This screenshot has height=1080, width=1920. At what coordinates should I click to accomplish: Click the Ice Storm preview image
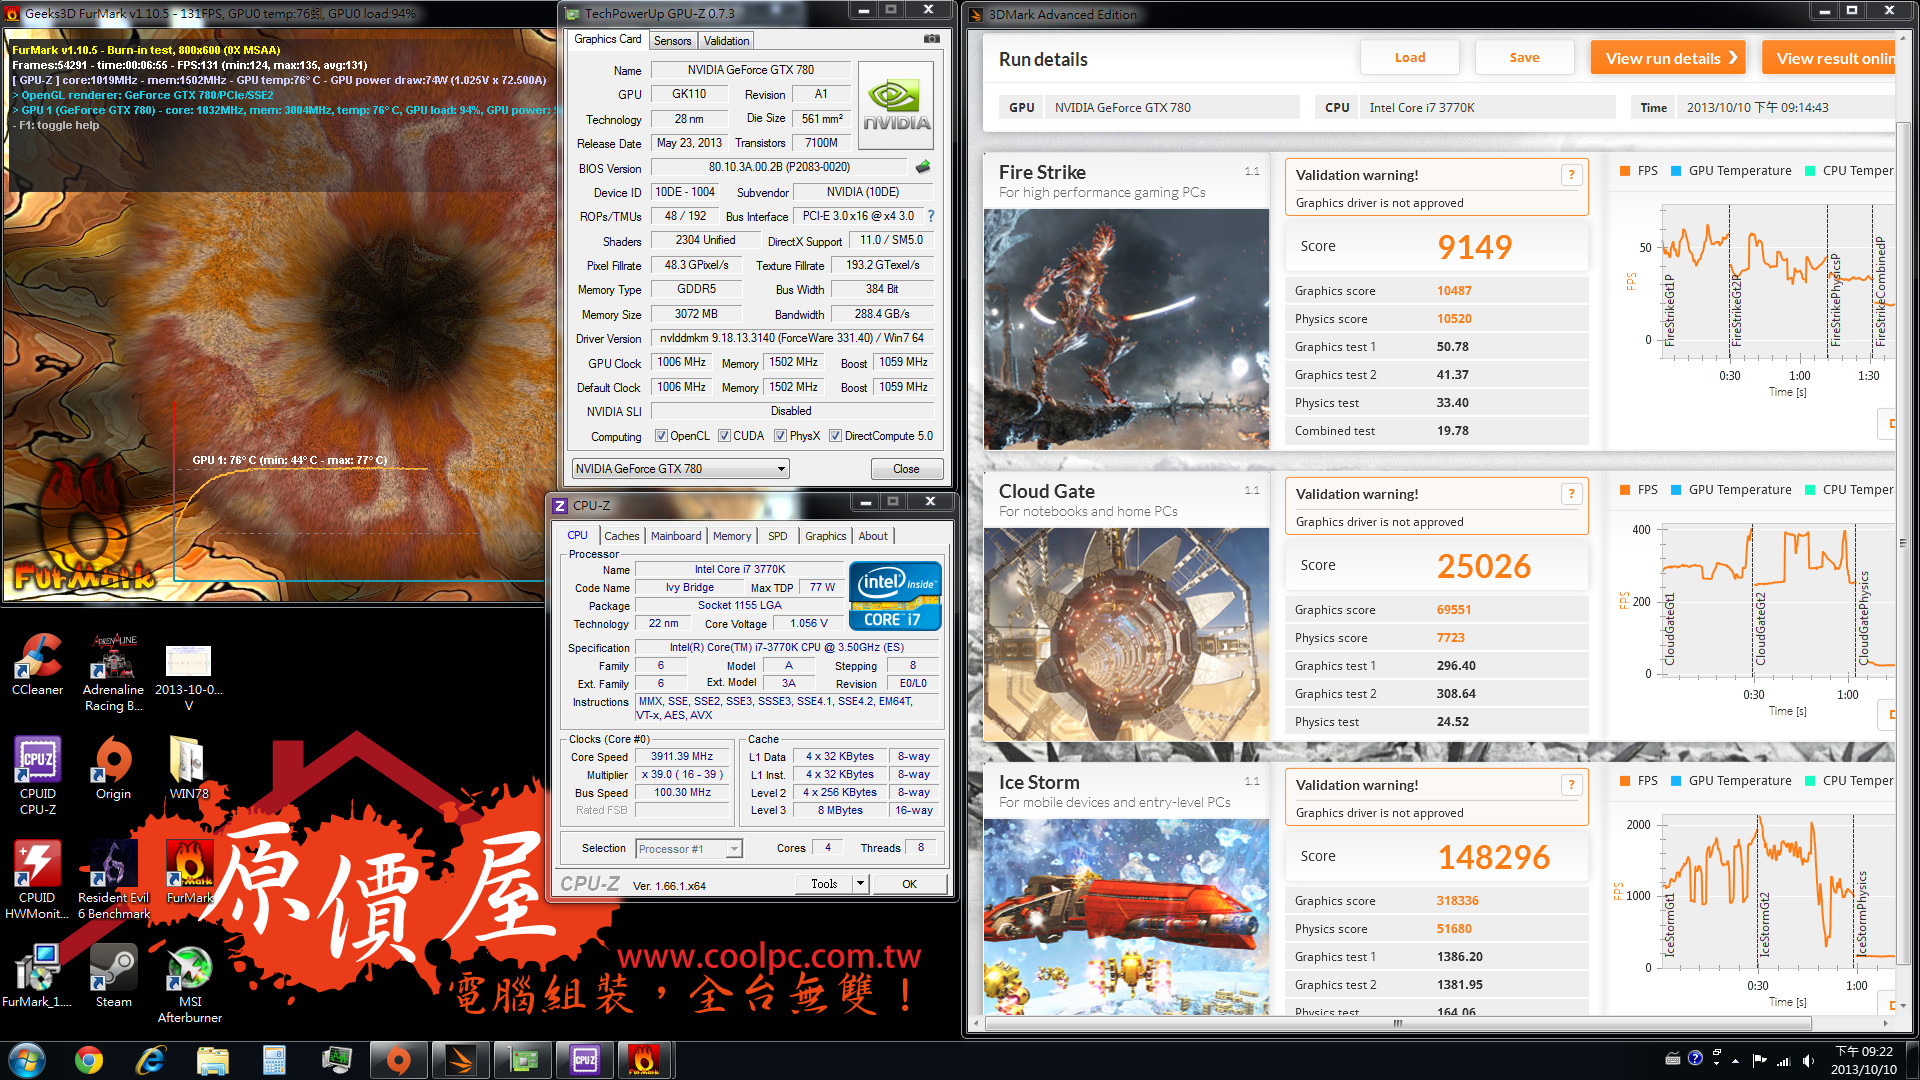tap(1127, 917)
